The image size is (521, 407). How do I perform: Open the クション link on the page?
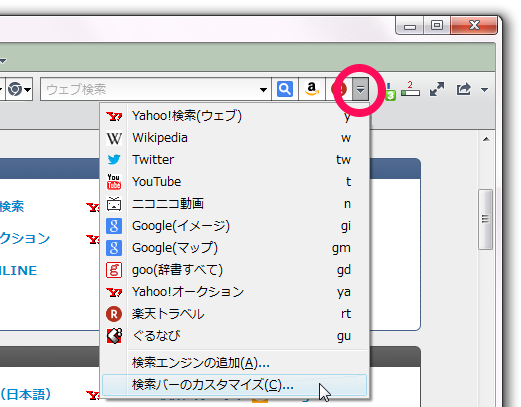pyautogui.click(x=25, y=238)
